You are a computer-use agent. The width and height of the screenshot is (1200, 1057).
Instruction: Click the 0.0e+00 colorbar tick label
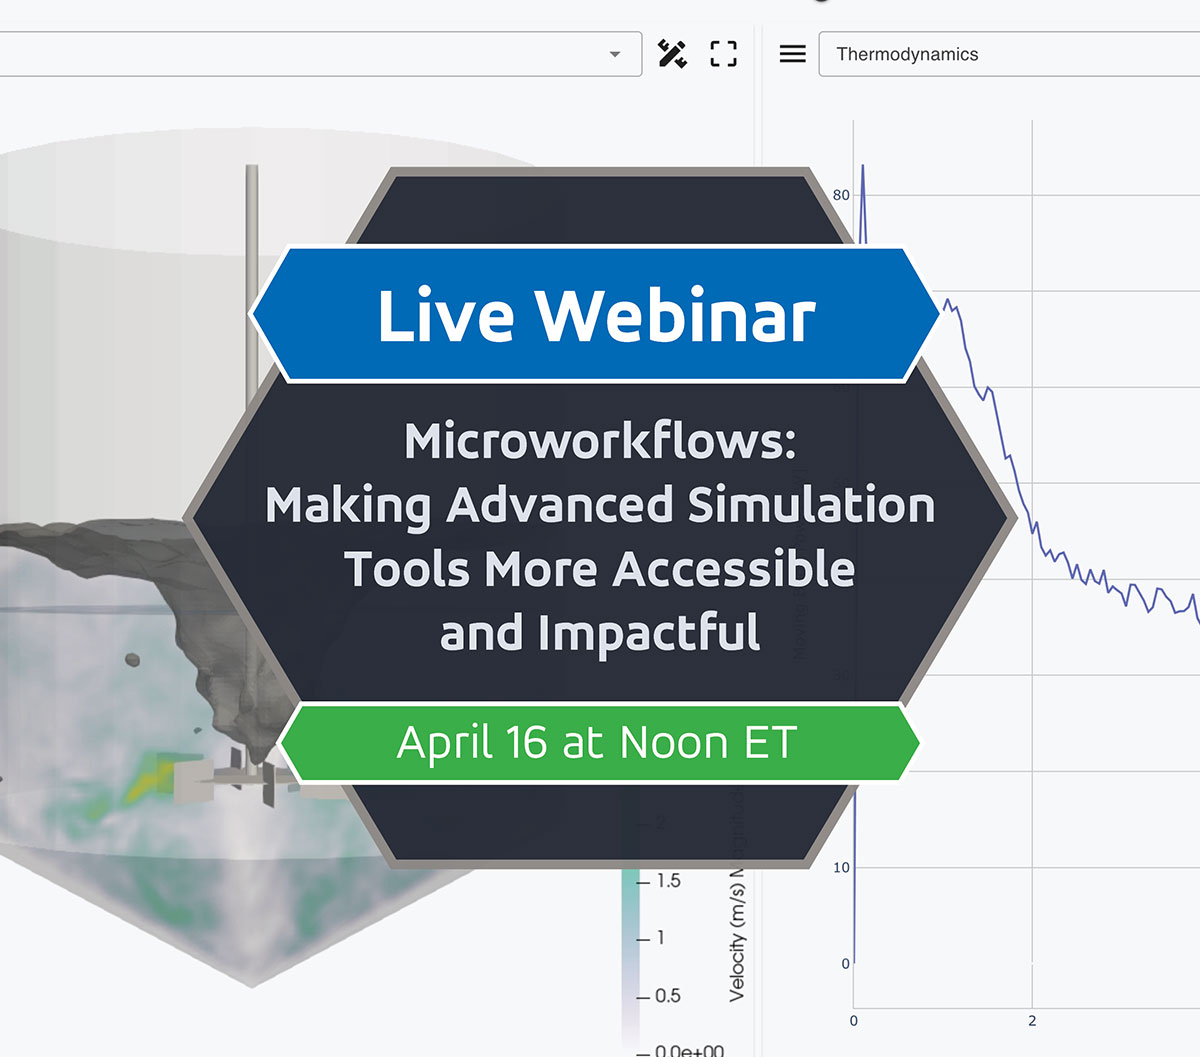(688, 1050)
